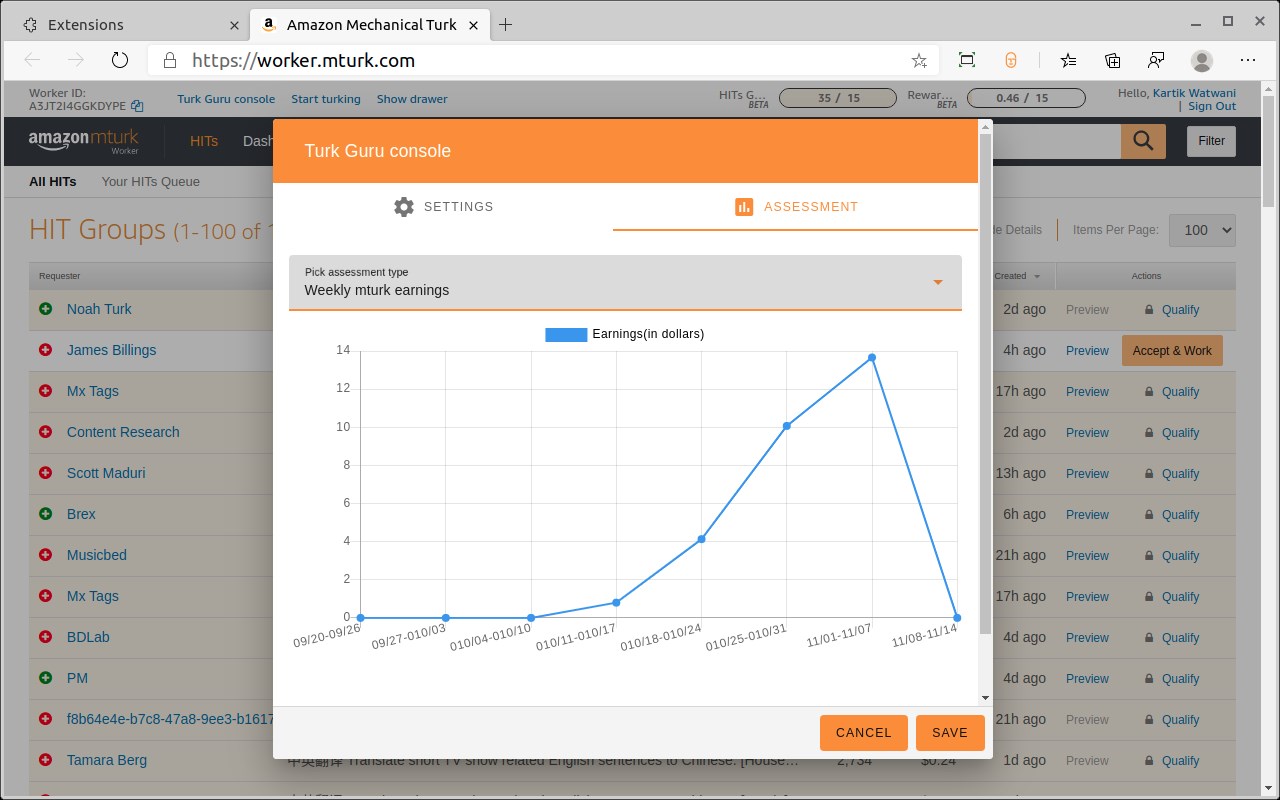Viewport: 1280px width, 800px height.
Task: Reload the page with the refresh icon
Action: [x=120, y=60]
